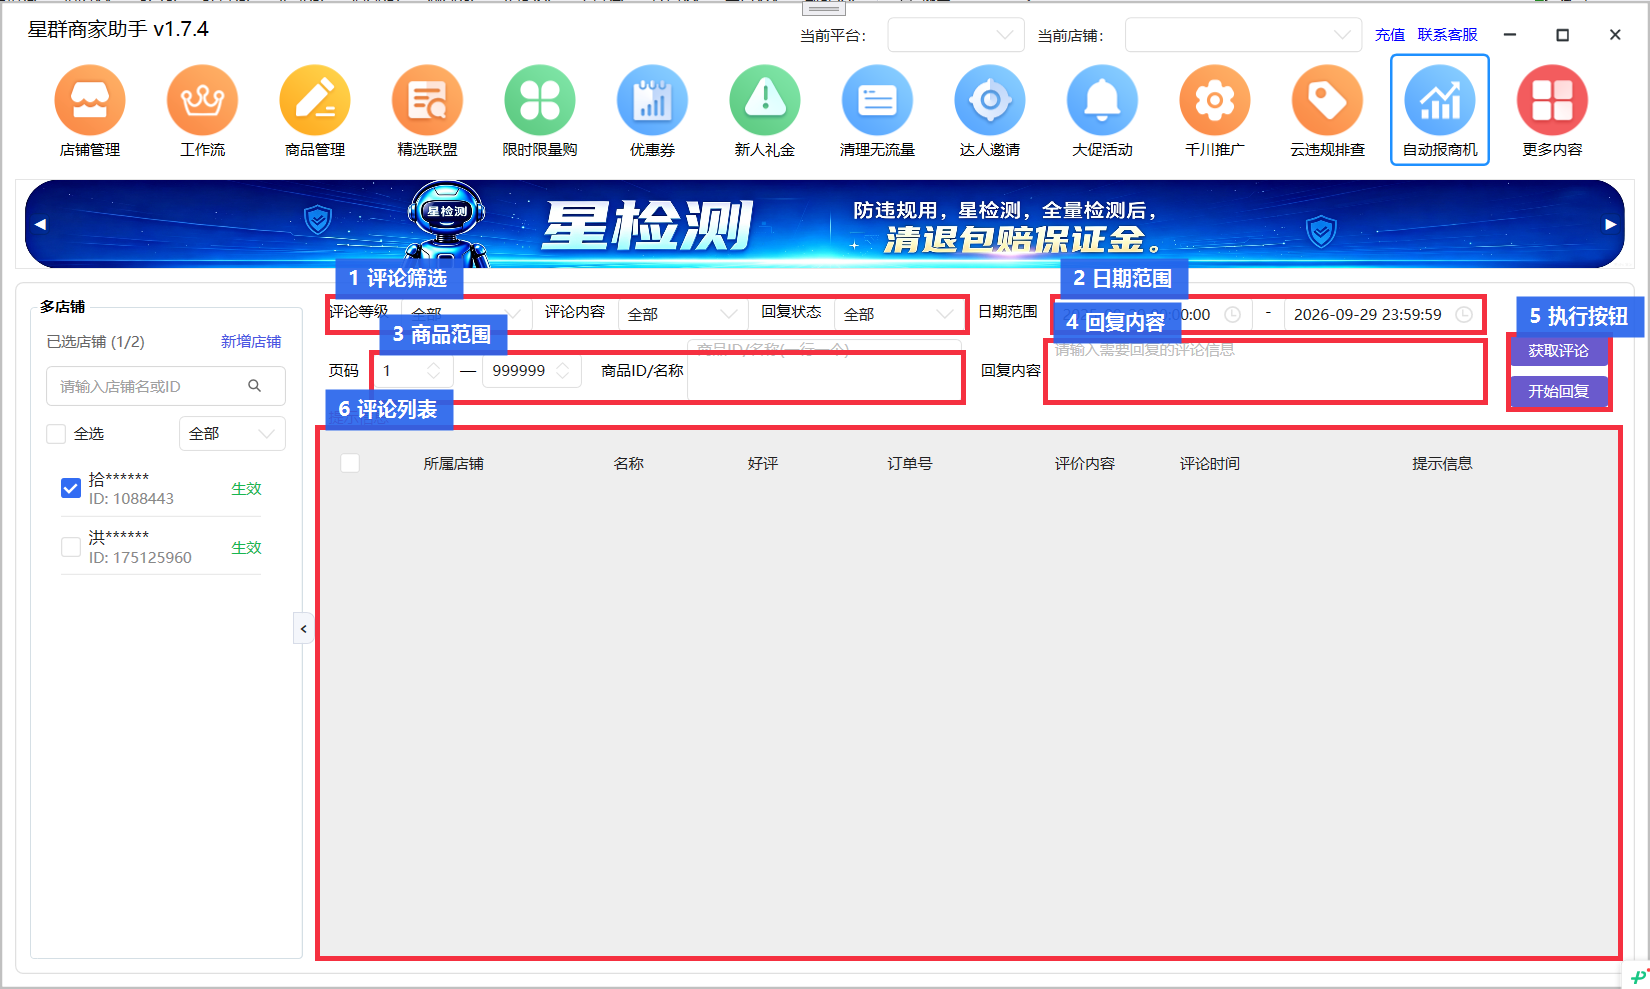
Task: Check the shop with ID 175125960
Action: point(71,547)
